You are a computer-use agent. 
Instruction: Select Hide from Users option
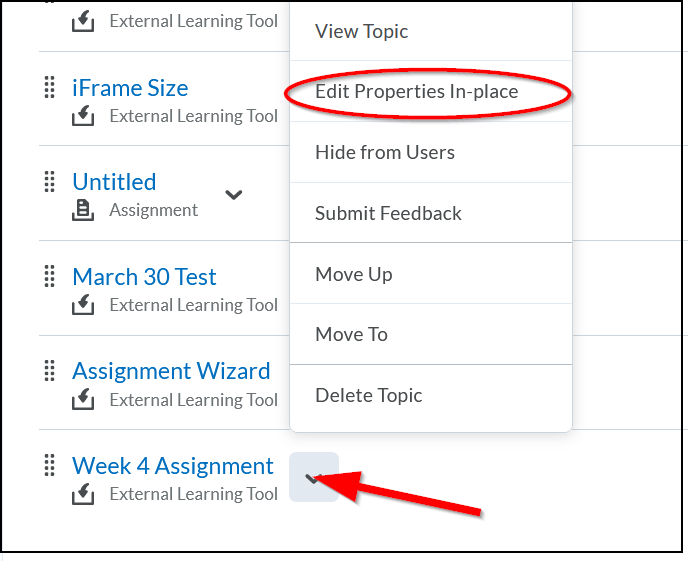(385, 152)
